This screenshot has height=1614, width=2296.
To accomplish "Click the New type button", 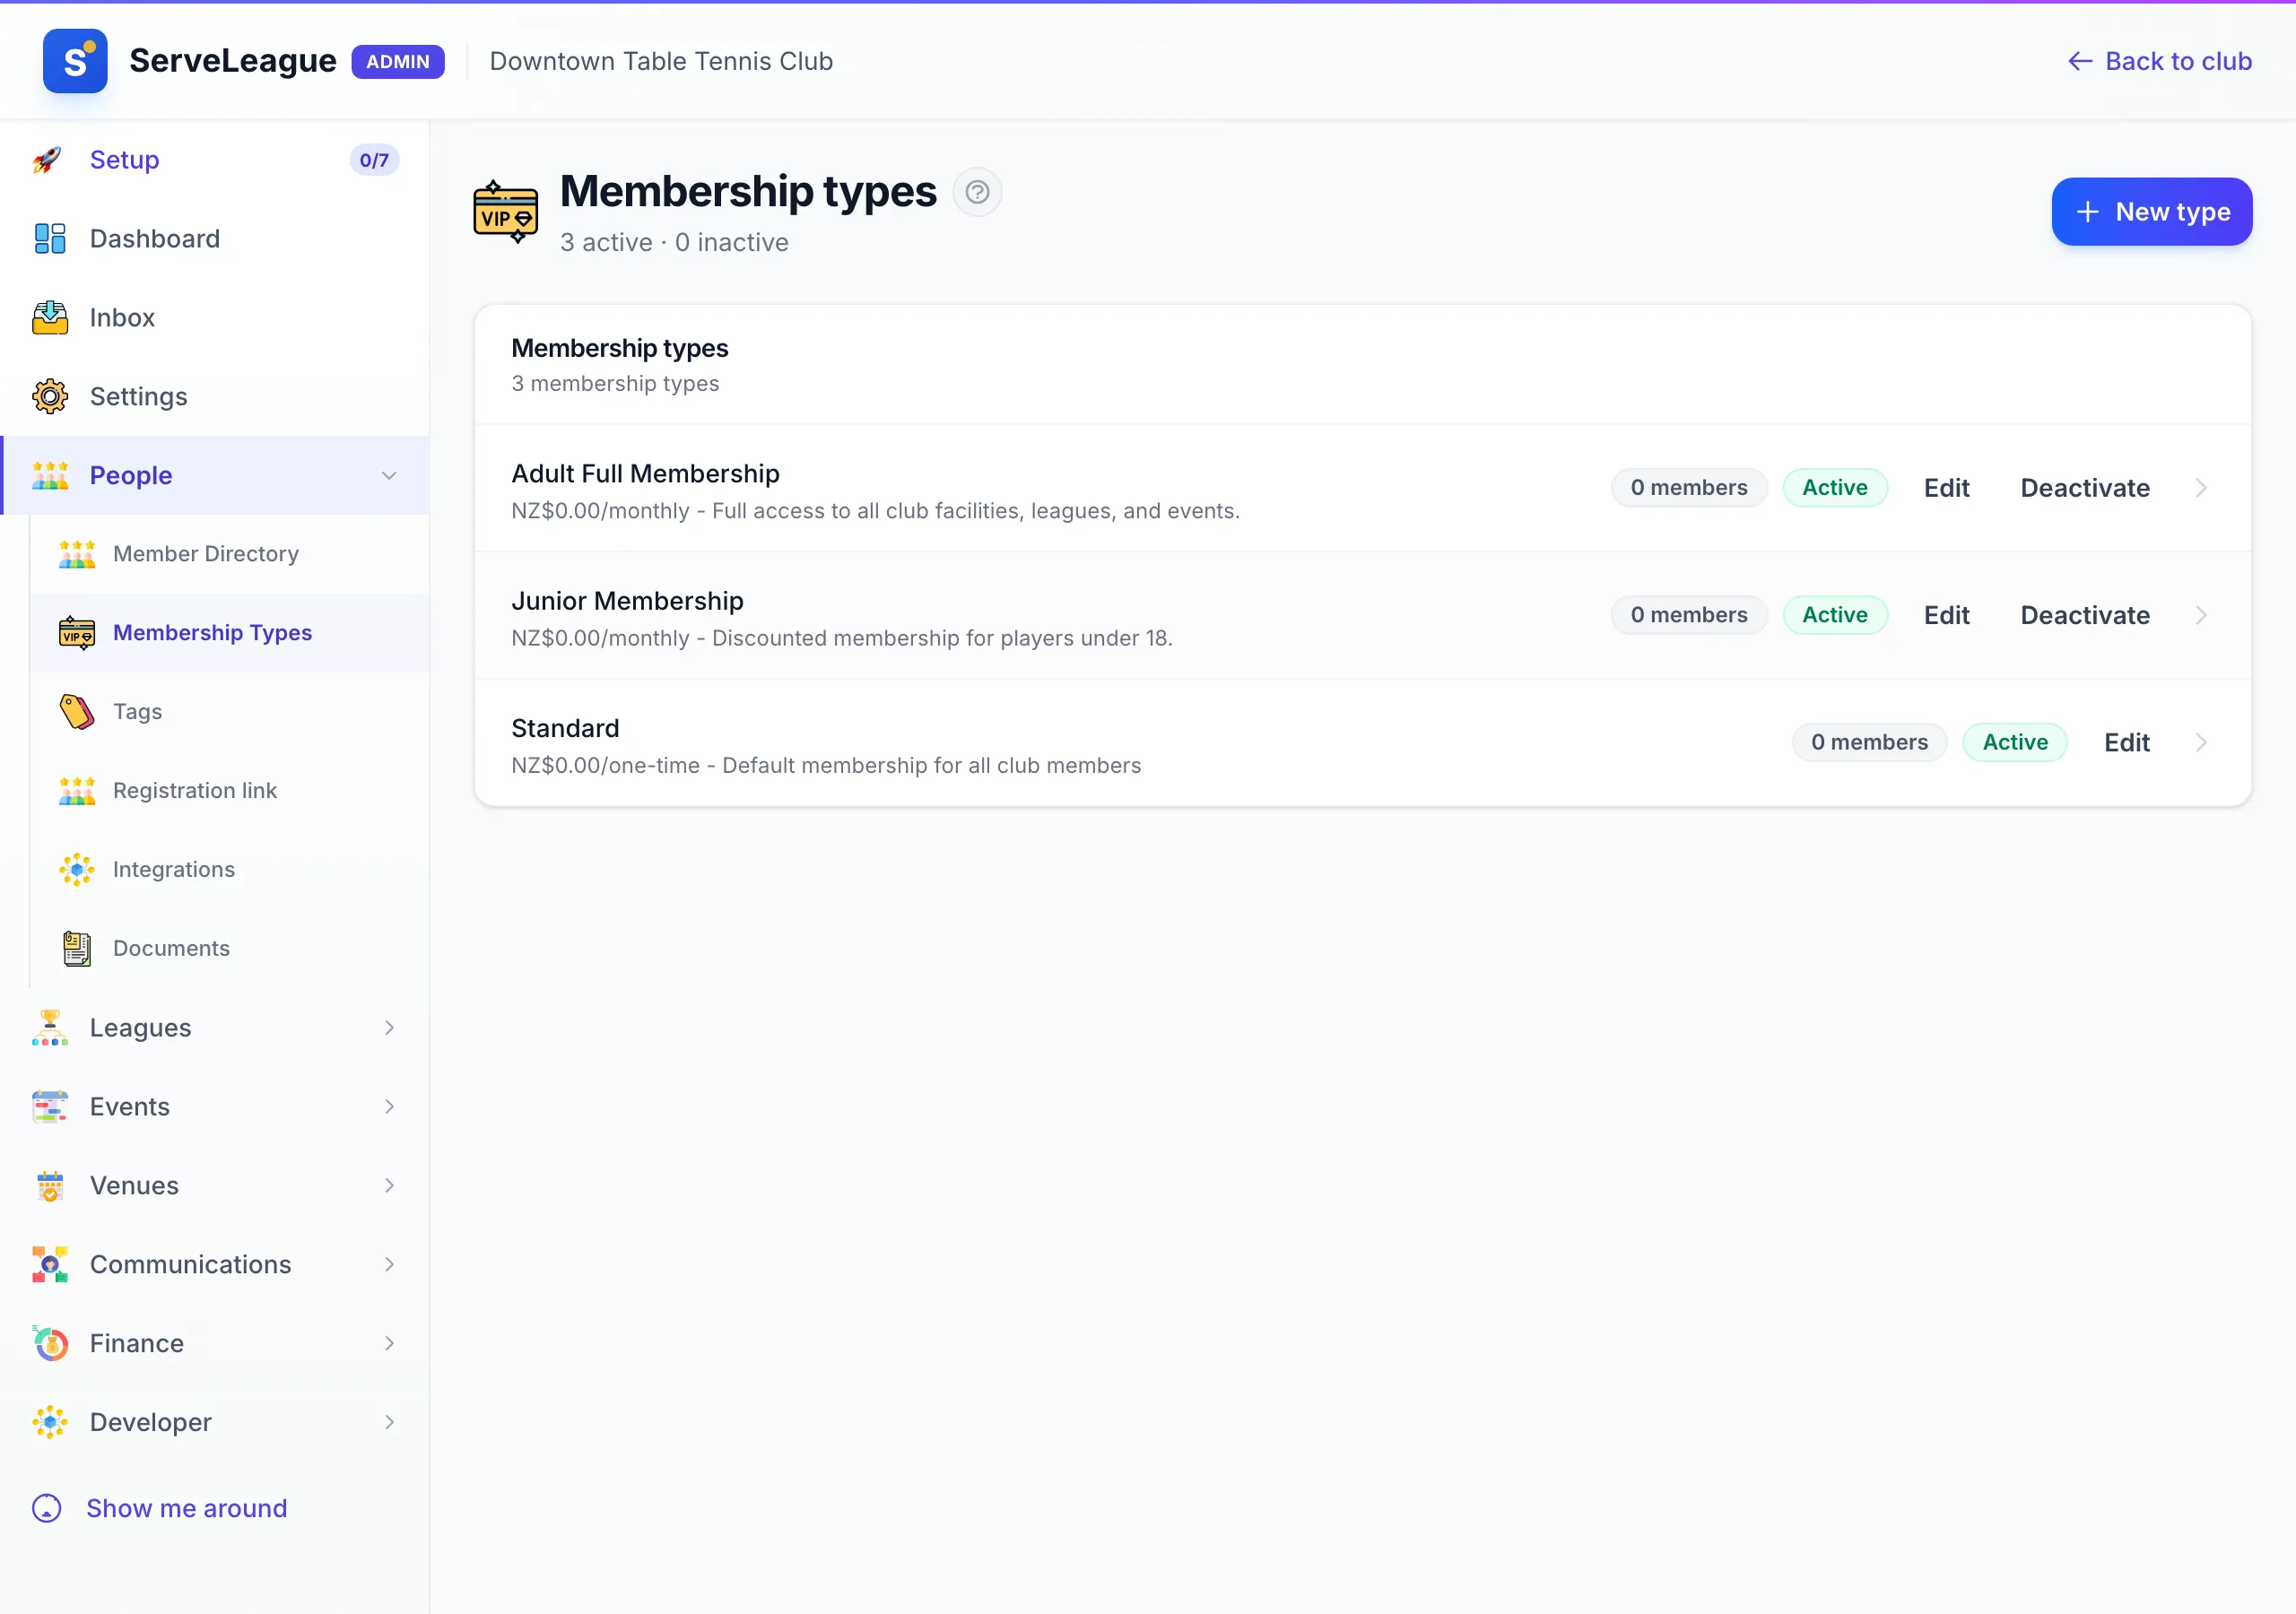I will pos(2152,212).
